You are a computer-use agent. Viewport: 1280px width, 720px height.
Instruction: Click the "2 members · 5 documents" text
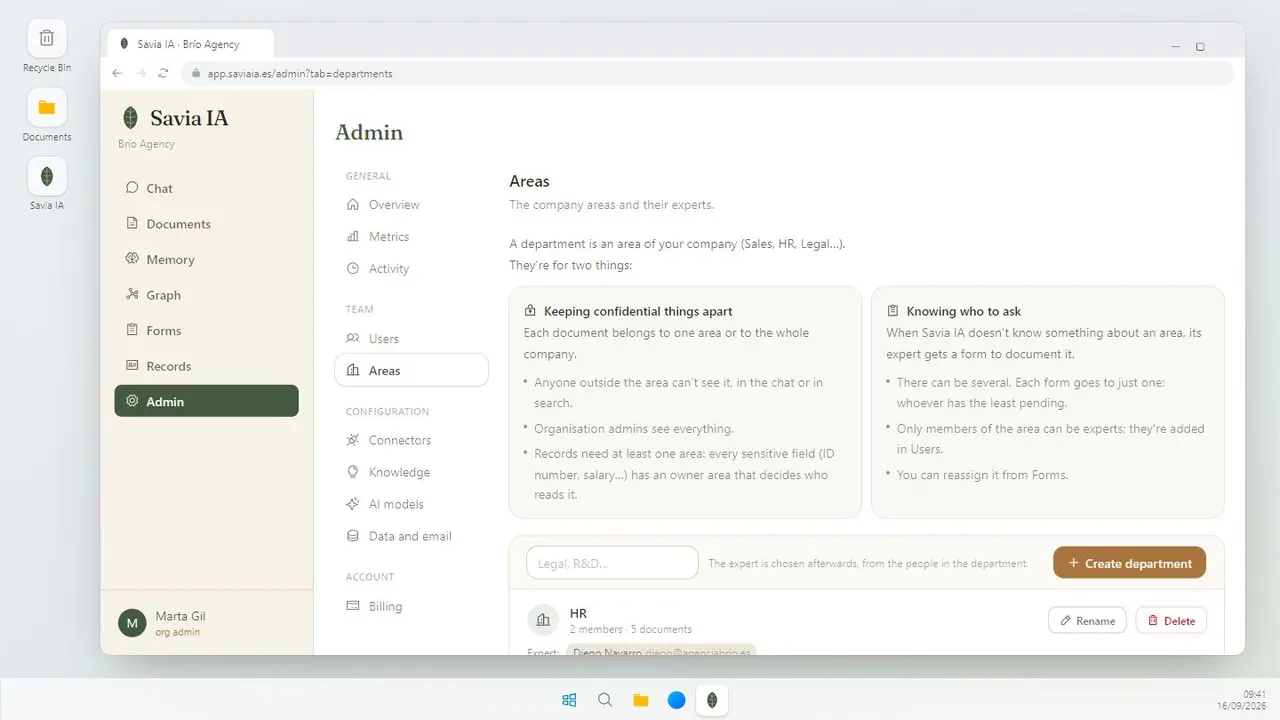tap(631, 629)
